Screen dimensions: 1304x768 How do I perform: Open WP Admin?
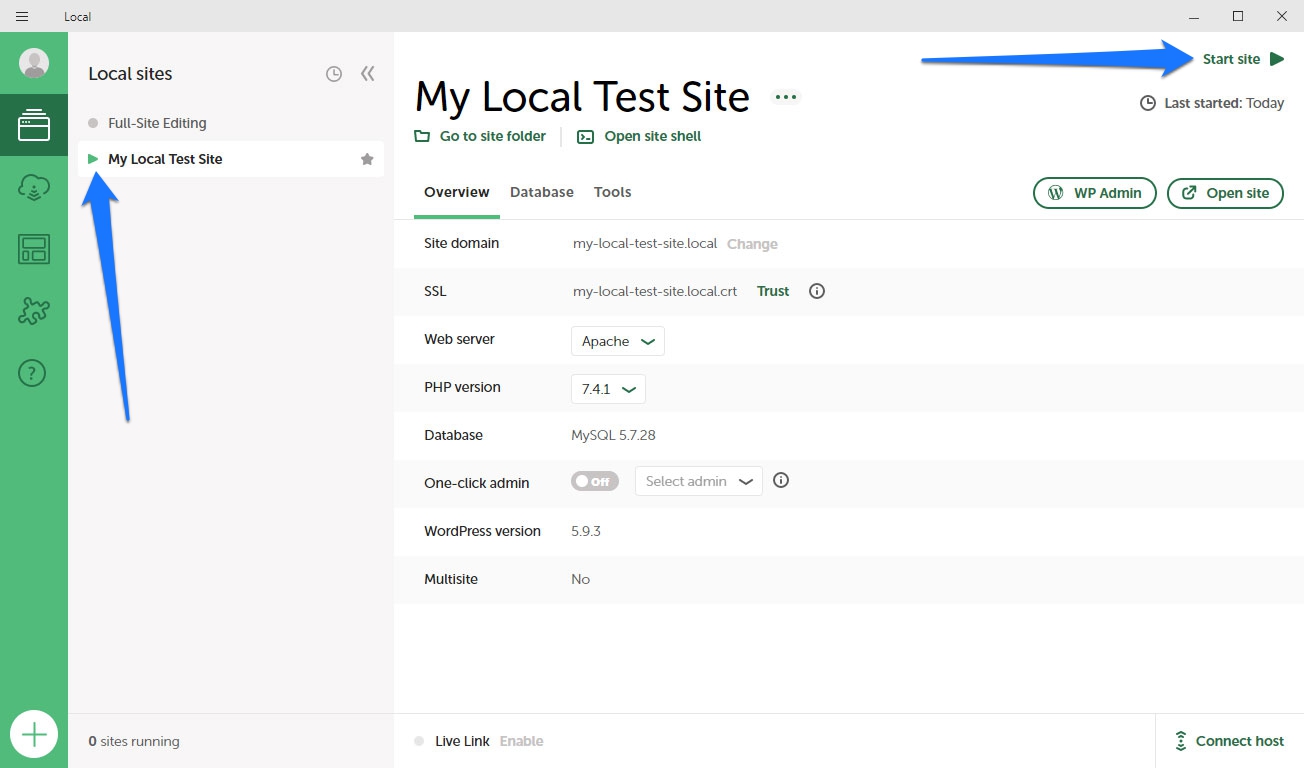pyautogui.click(x=1095, y=193)
